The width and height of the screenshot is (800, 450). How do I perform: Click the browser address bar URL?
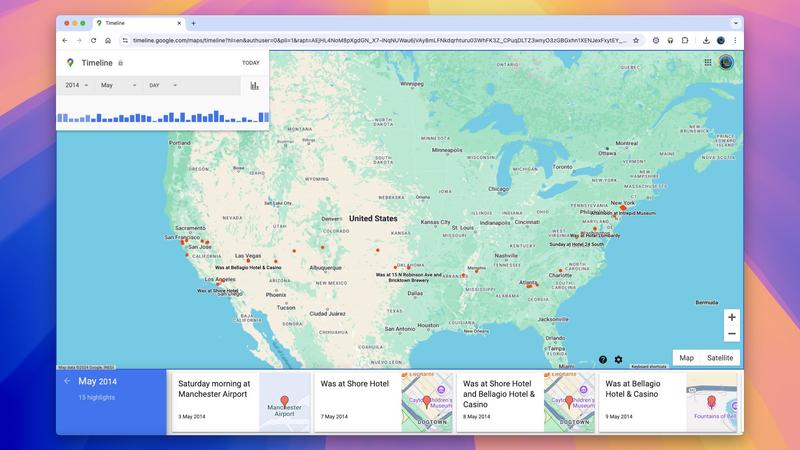[x=379, y=40]
